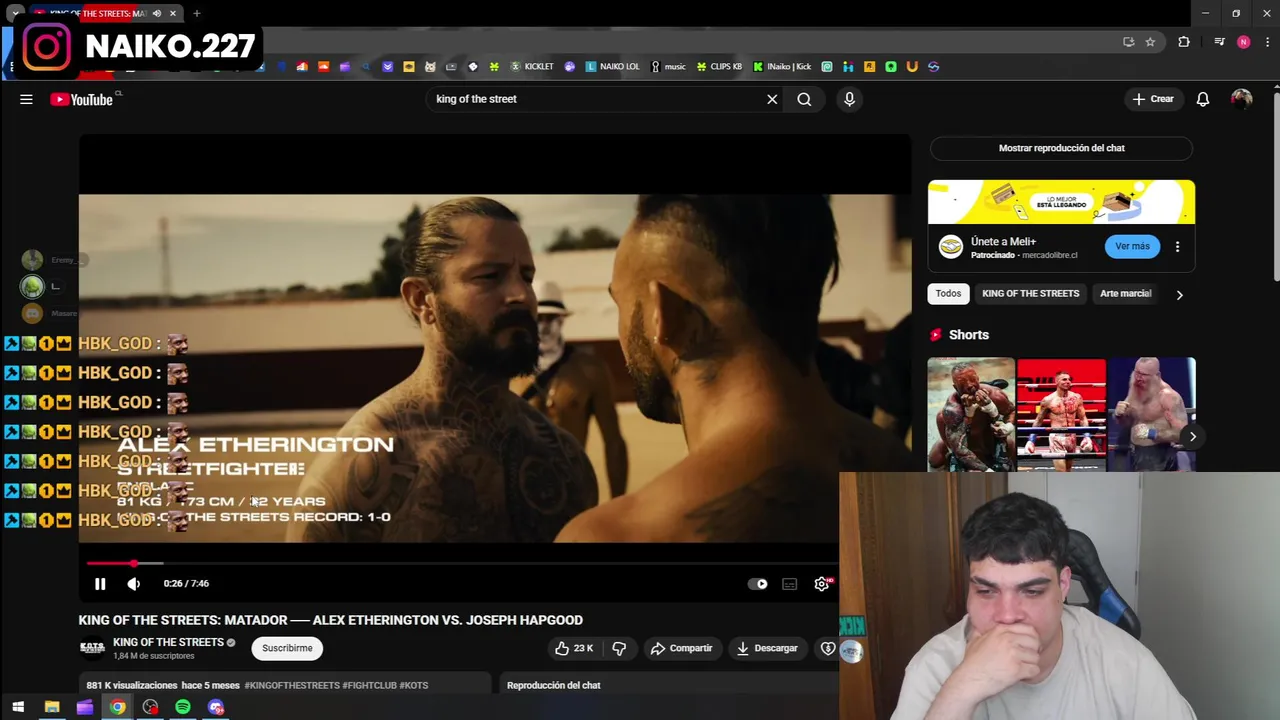The width and height of the screenshot is (1280, 720).
Task: Click the video progress scrubber handle
Action: (133, 564)
